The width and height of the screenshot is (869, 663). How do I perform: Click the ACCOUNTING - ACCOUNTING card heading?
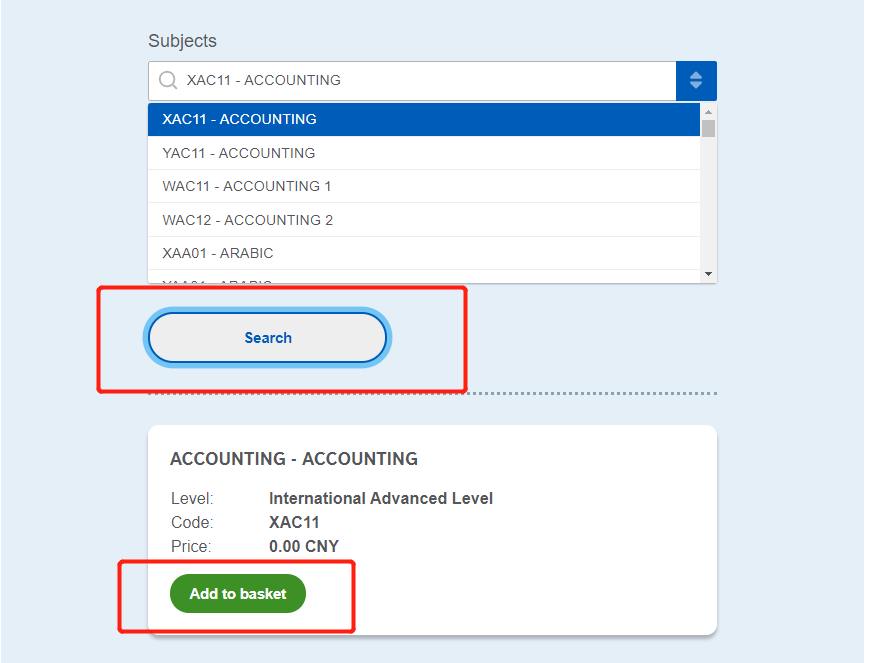tap(294, 459)
